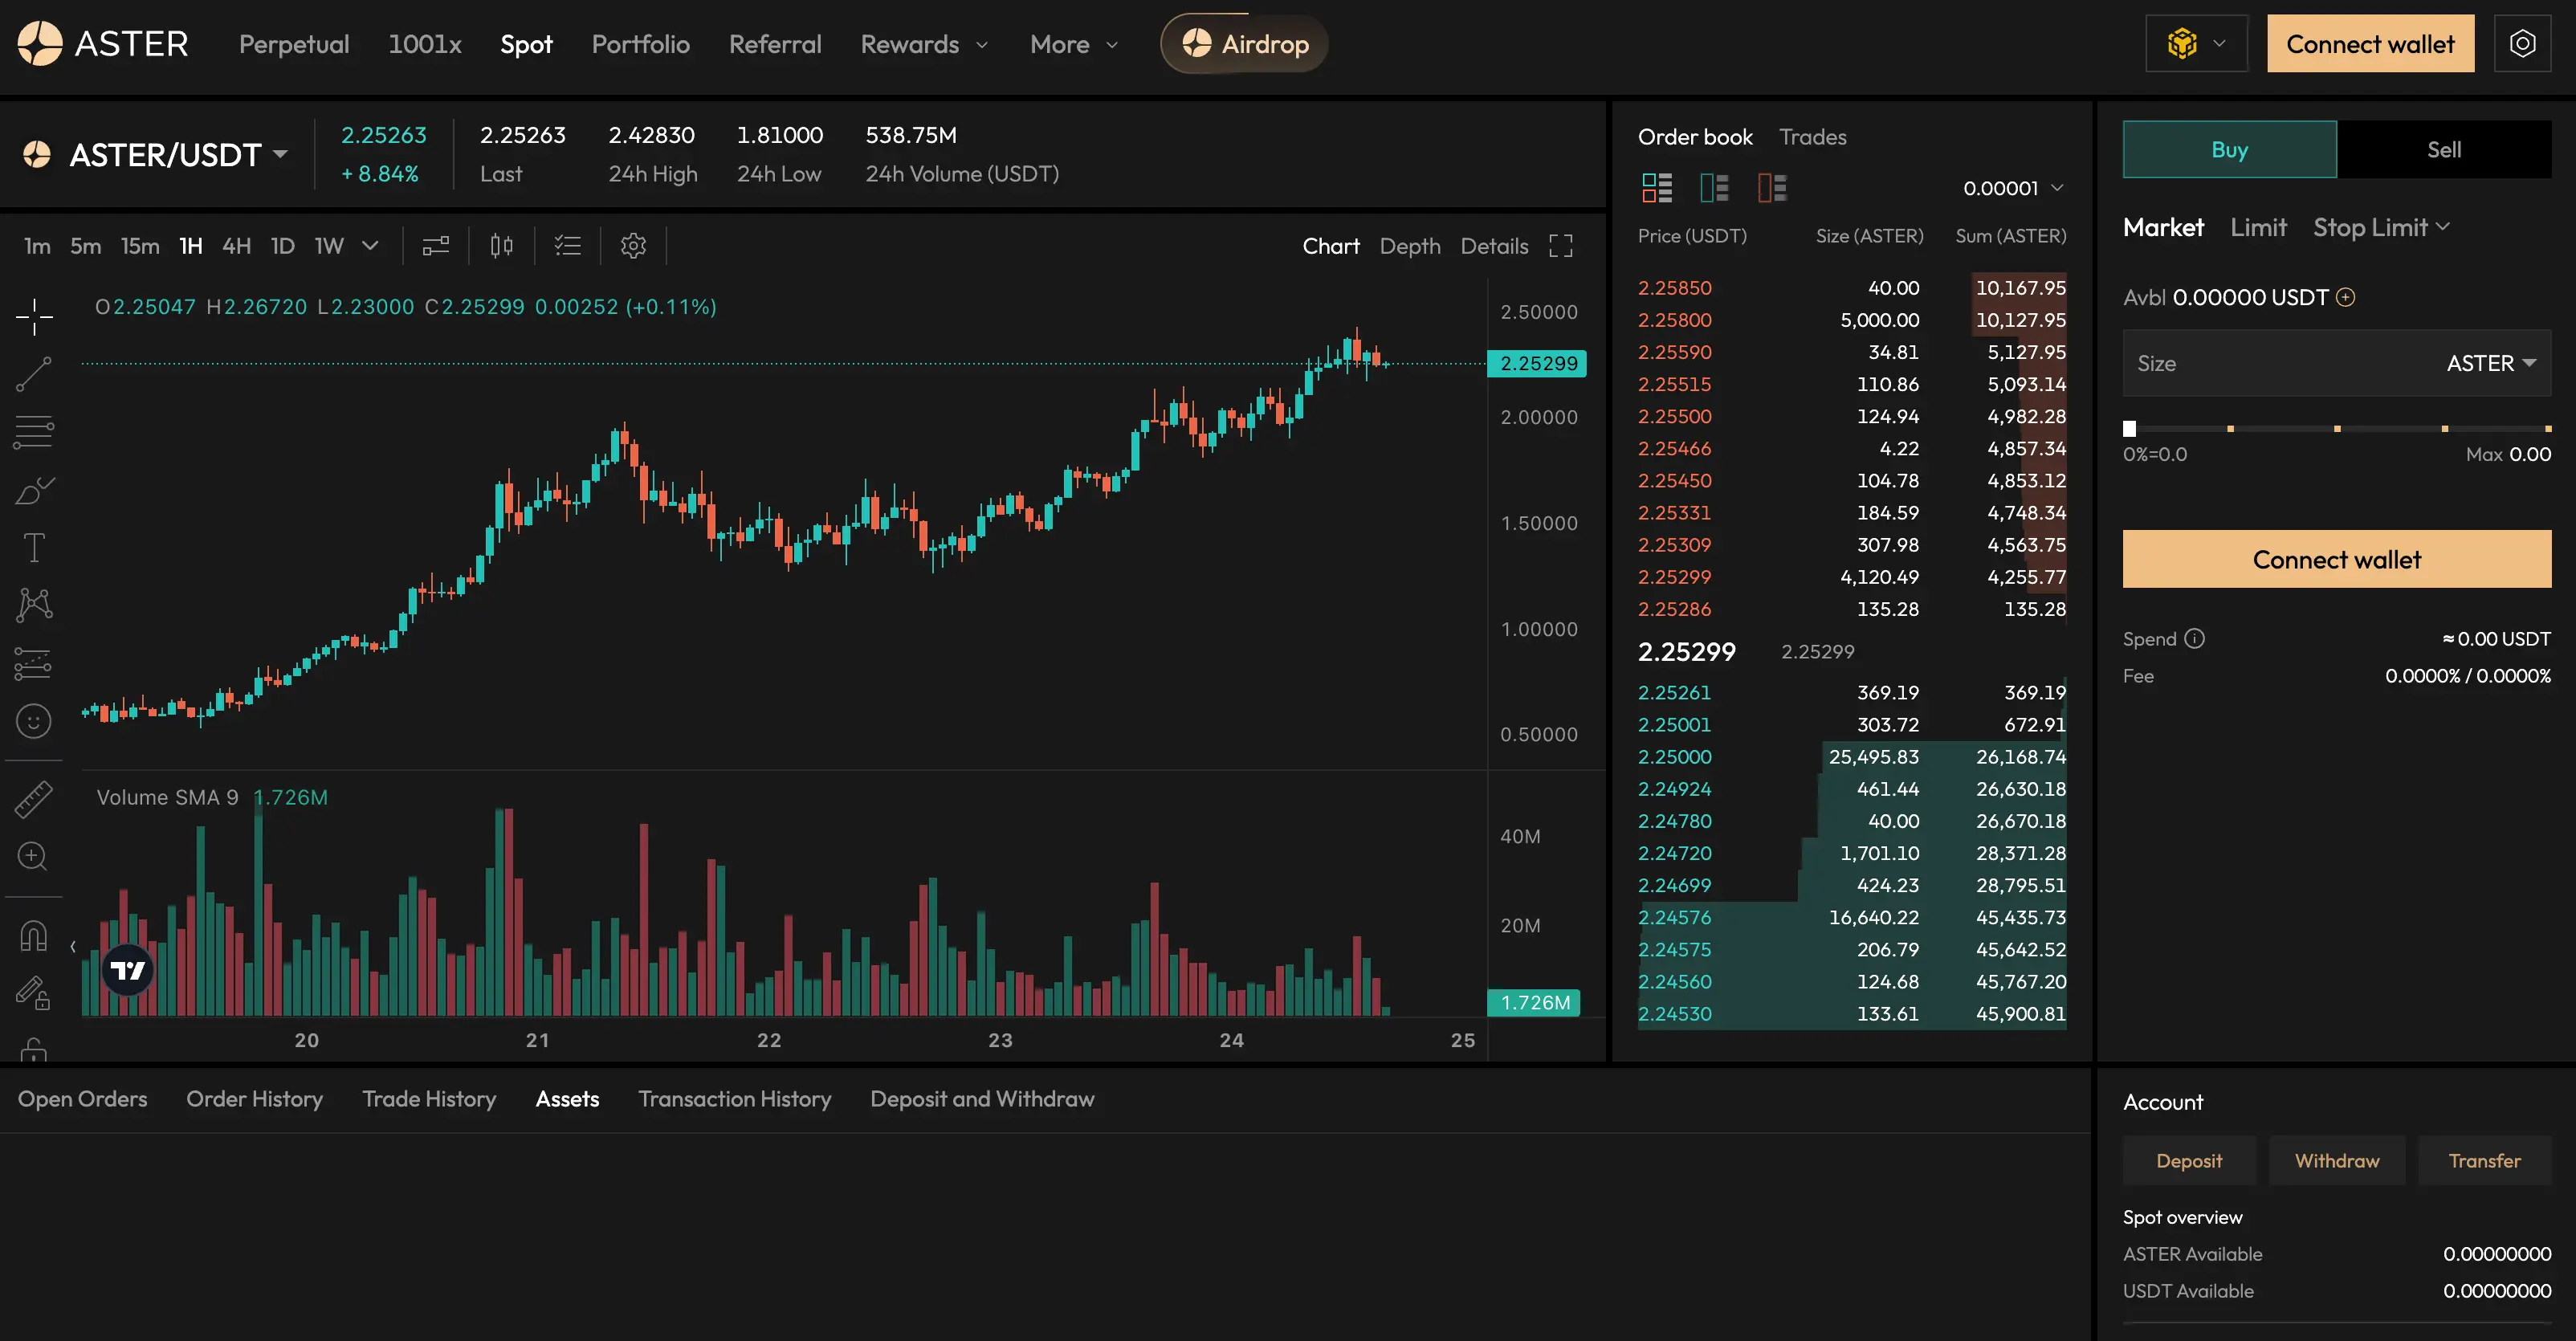Click Connect wallet in the header

click(2369, 44)
